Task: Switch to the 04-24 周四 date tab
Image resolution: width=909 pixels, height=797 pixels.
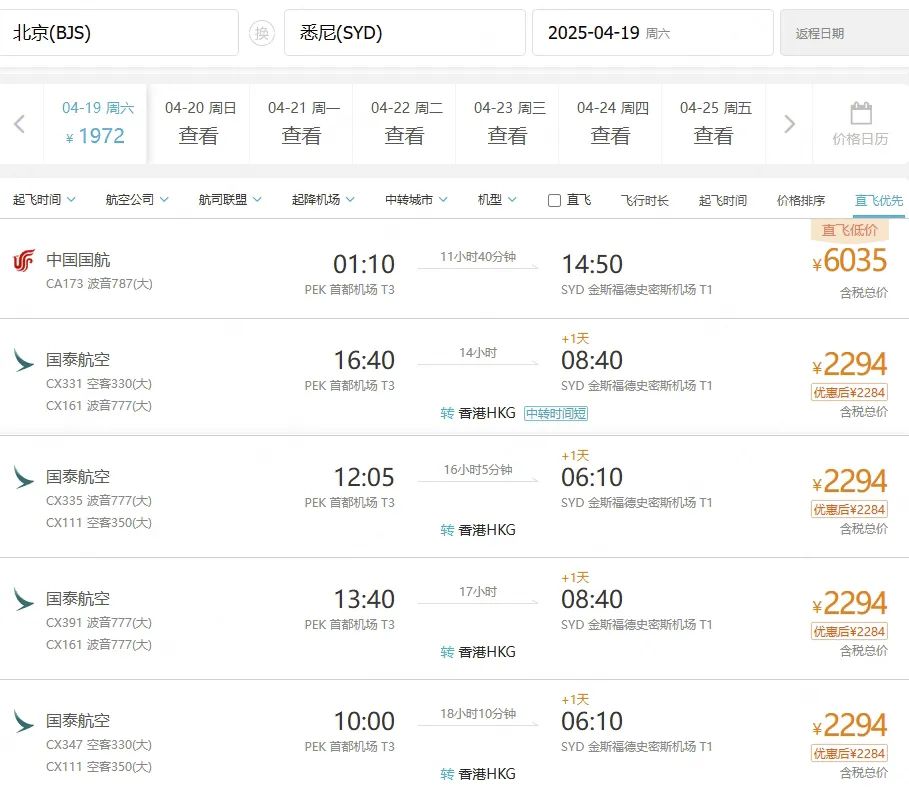Action: tap(612, 123)
